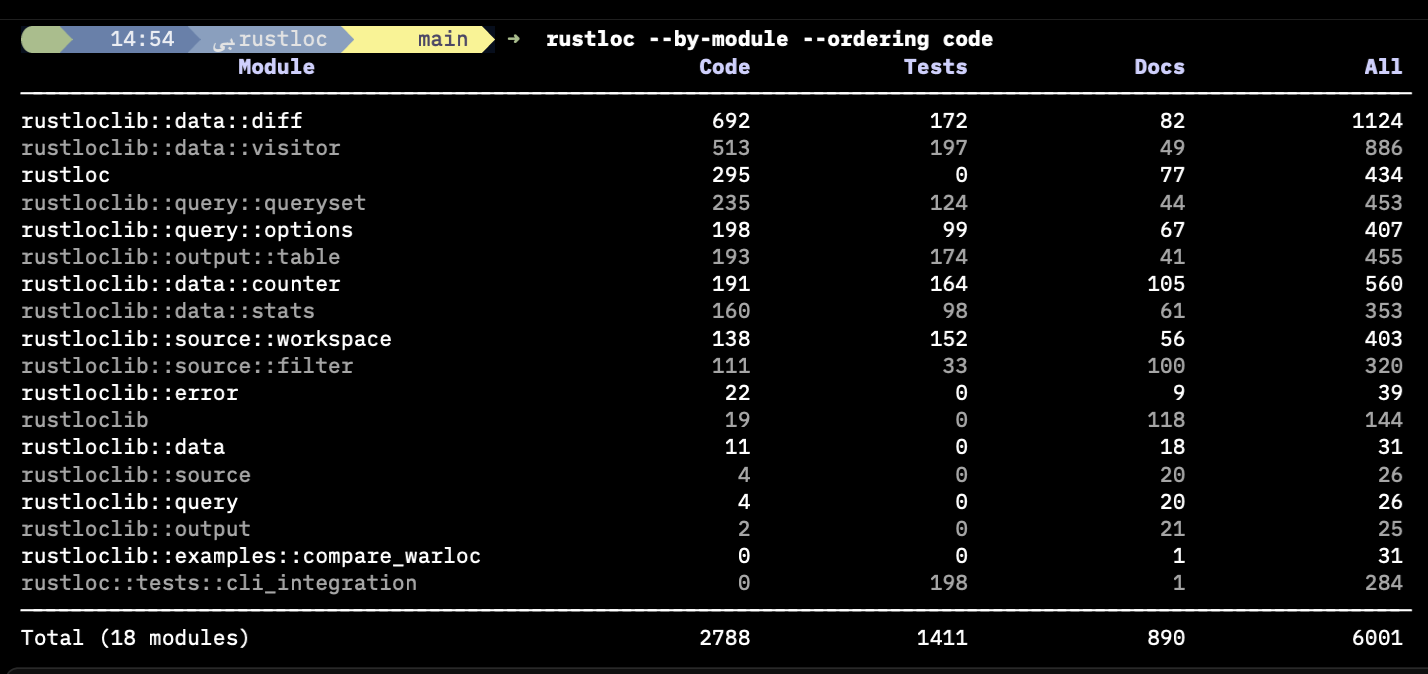Select the rustloclib::examples::compare_warloc module name
The width and height of the screenshot is (1428, 674).
point(251,556)
